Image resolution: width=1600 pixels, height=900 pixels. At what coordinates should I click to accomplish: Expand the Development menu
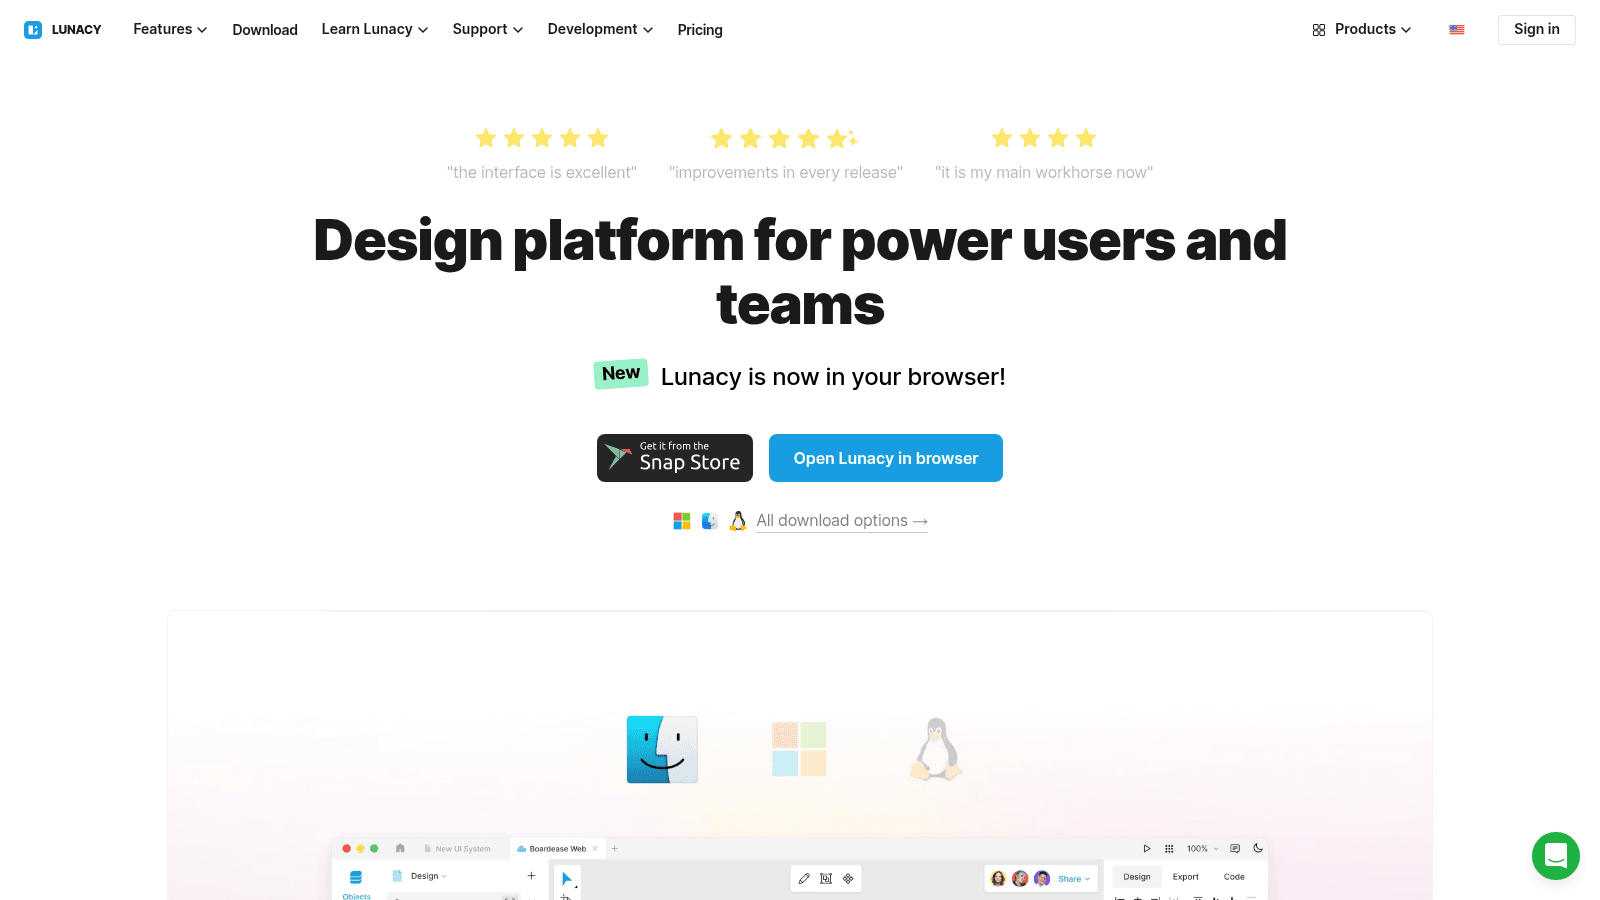pos(600,29)
